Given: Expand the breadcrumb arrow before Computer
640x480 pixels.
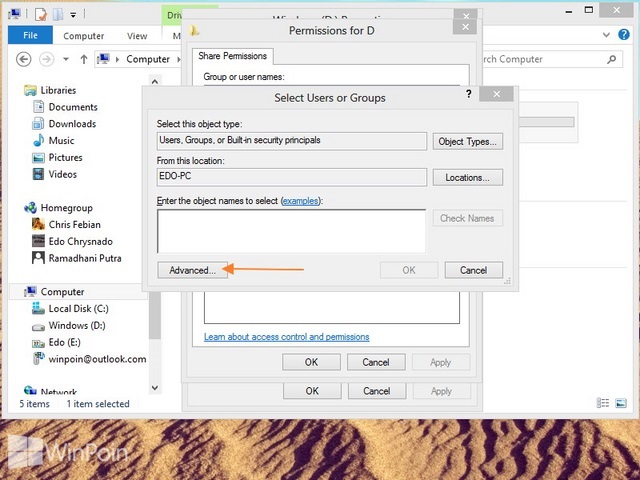Looking at the screenshot, I should 118,60.
